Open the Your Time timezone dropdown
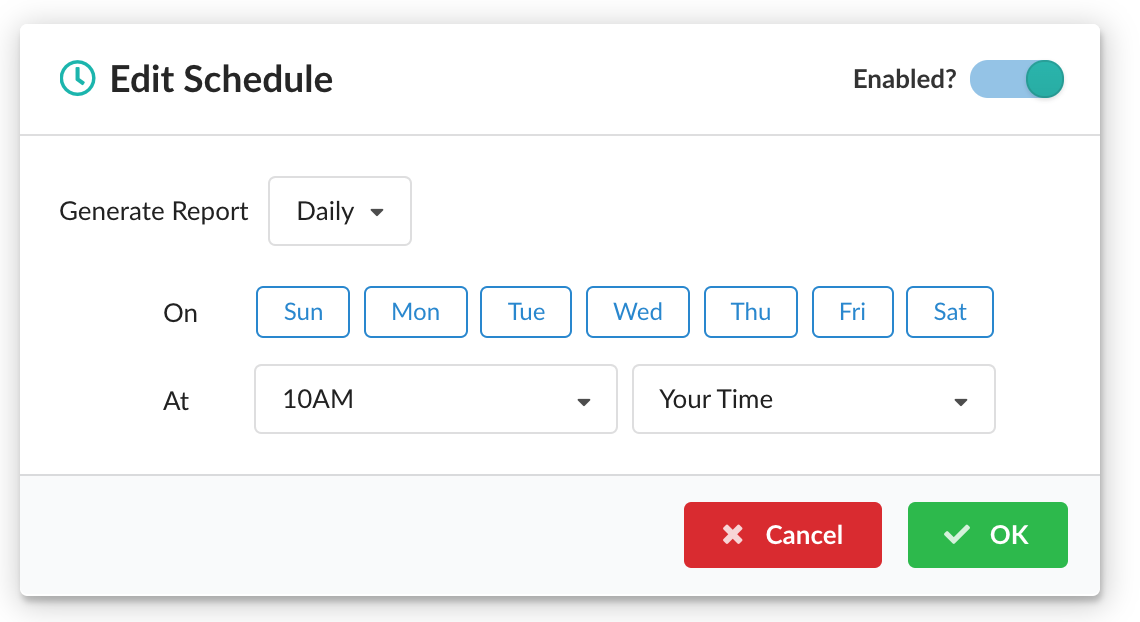The width and height of the screenshot is (1140, 622). (813, 399)
